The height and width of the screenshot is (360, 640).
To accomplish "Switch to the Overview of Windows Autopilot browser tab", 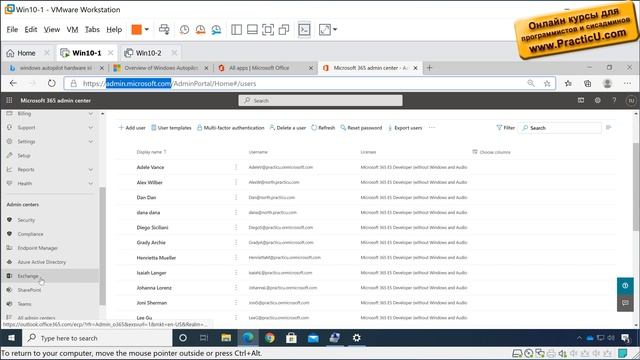I will click(x=161, y=68).
